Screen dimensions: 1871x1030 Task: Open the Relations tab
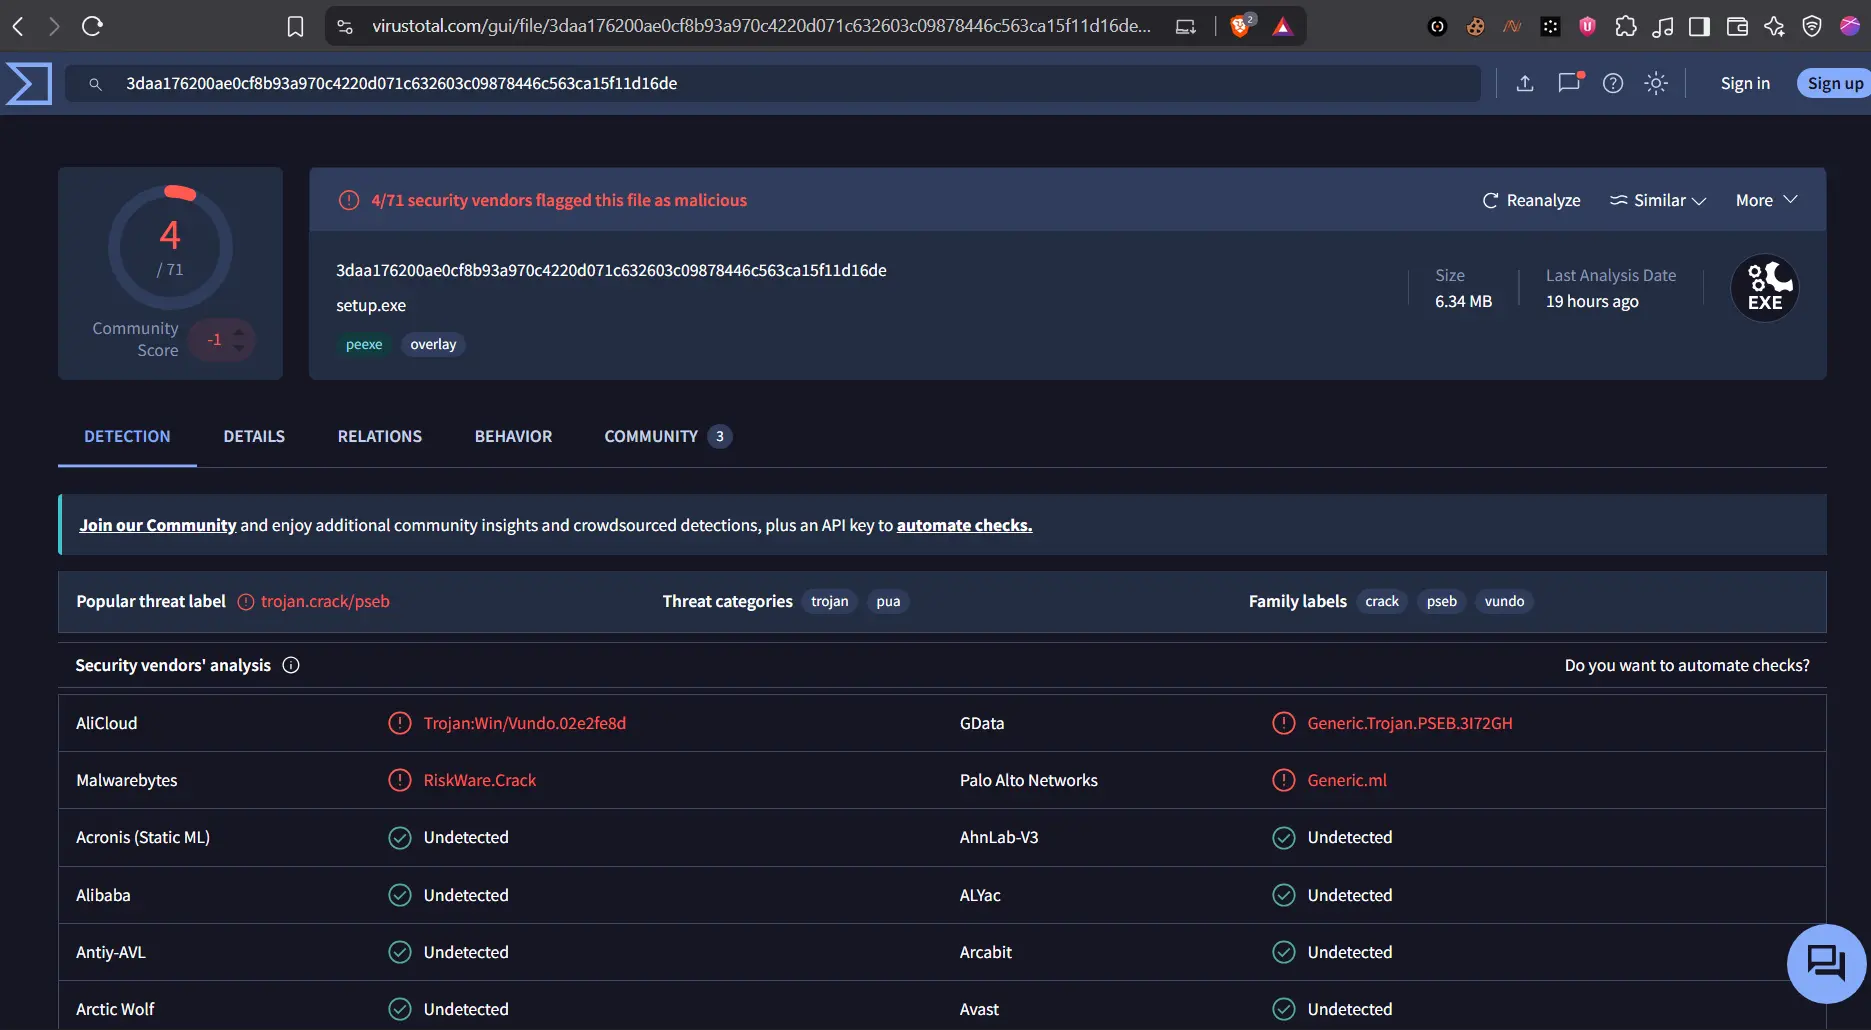(380, 436)
